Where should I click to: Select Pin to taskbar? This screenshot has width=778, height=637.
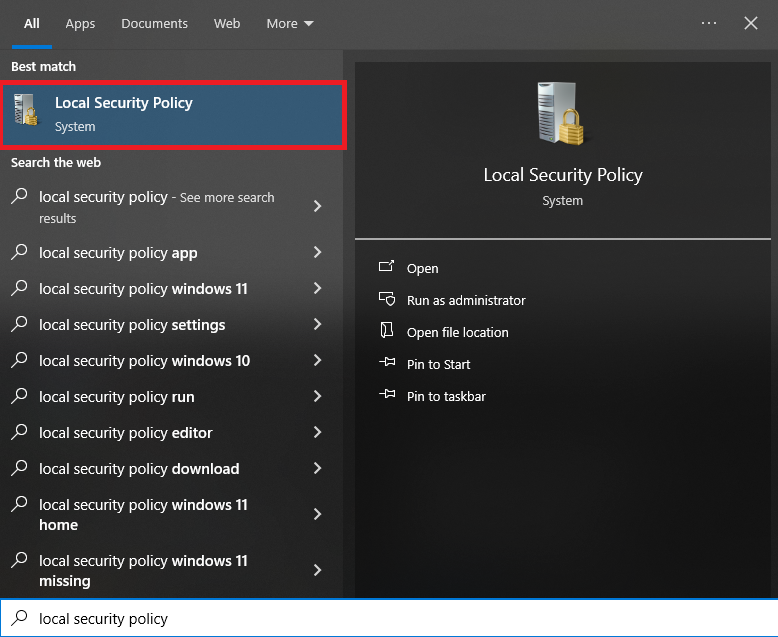coord(446,396)
